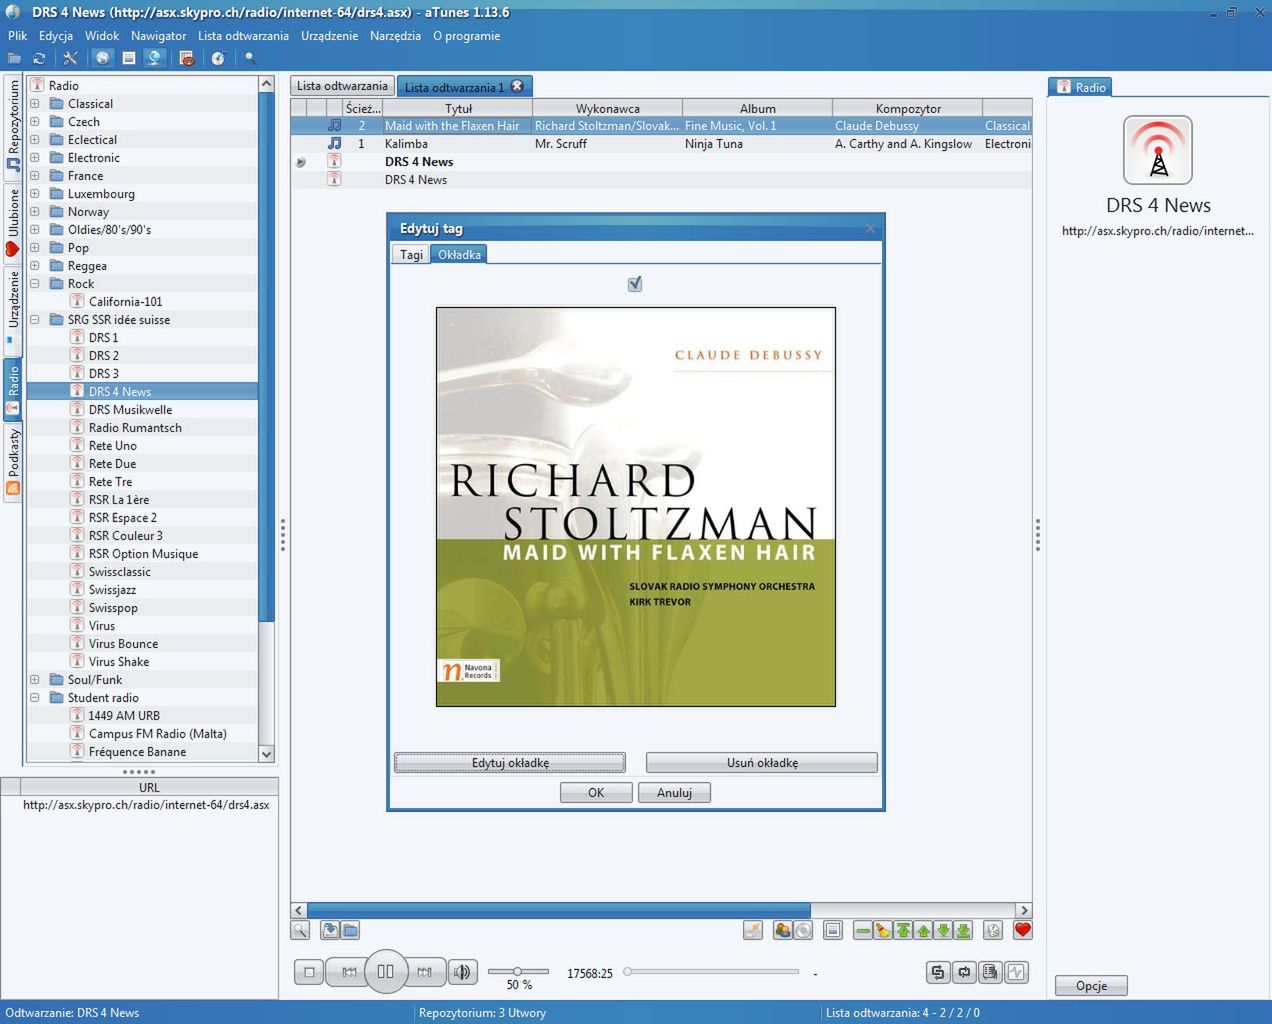
Task: Toggle shuffle mode button
Action: (x=938, y=972)
